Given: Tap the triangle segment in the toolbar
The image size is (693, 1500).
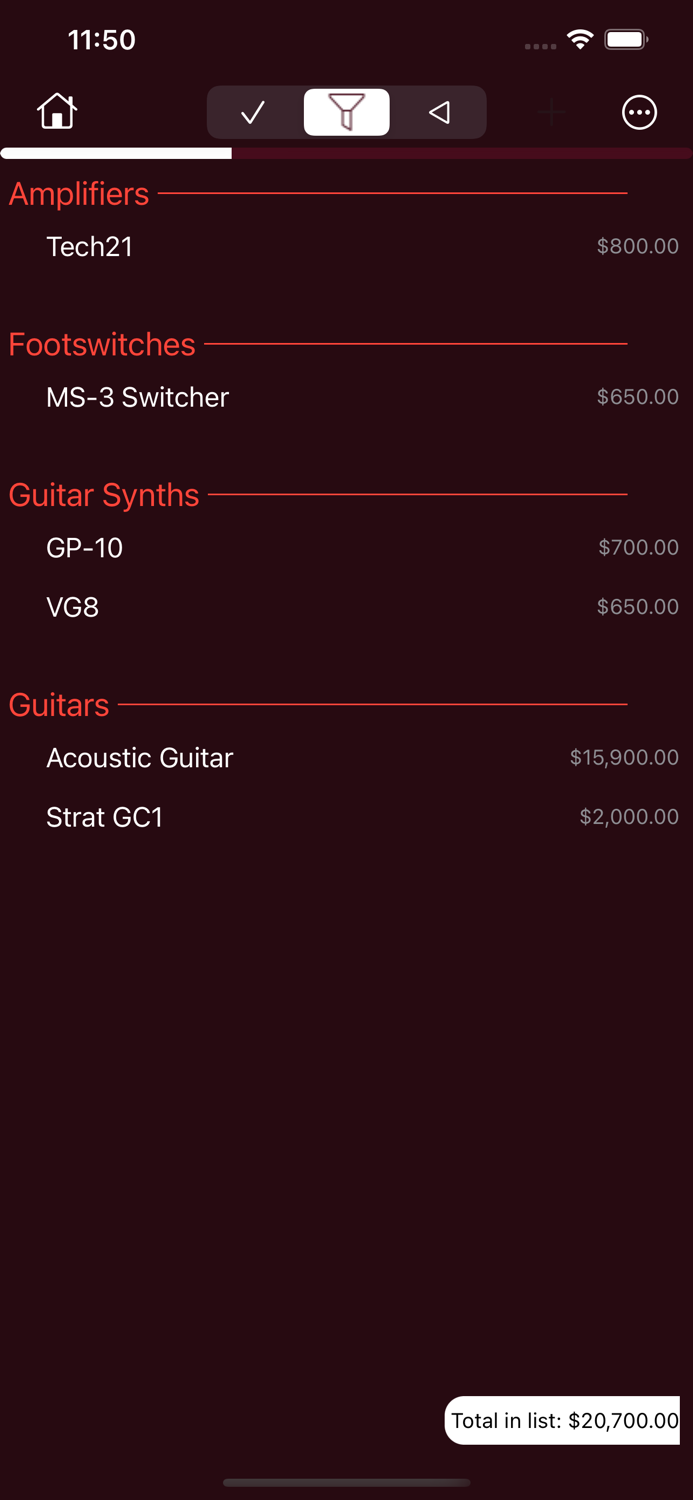Looking at the screenshot, I should tap(438, 112).
